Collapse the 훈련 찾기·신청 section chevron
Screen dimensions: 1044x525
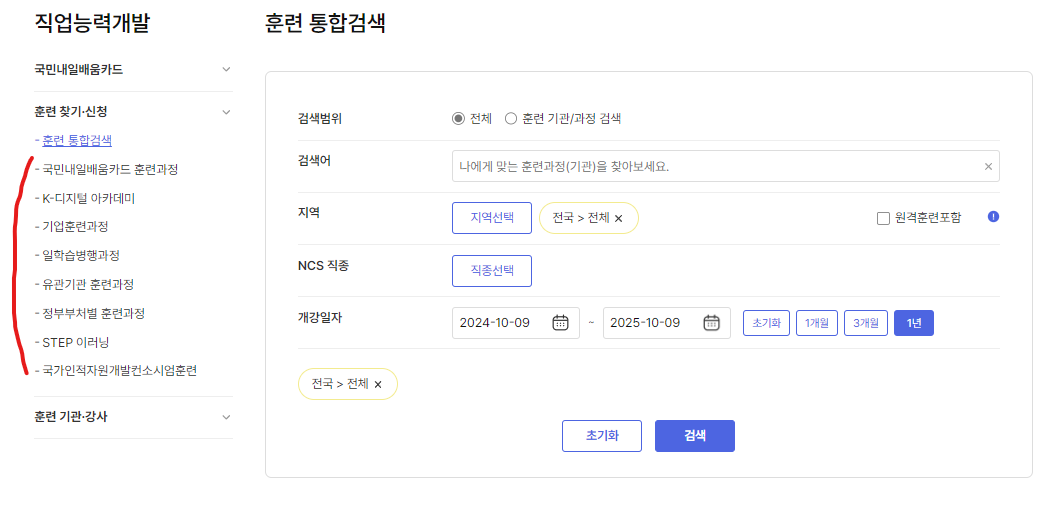[226, 112]
